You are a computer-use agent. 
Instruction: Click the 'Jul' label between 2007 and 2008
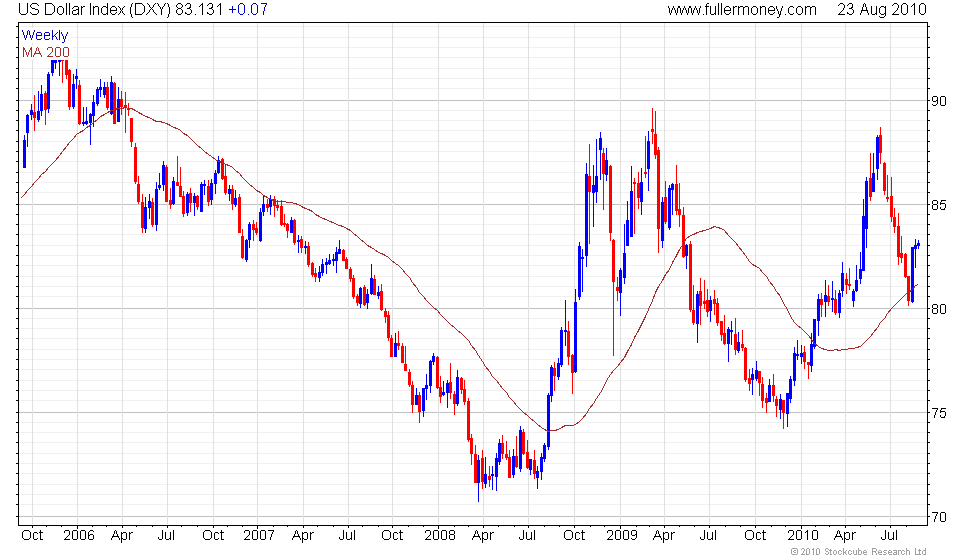347,535
